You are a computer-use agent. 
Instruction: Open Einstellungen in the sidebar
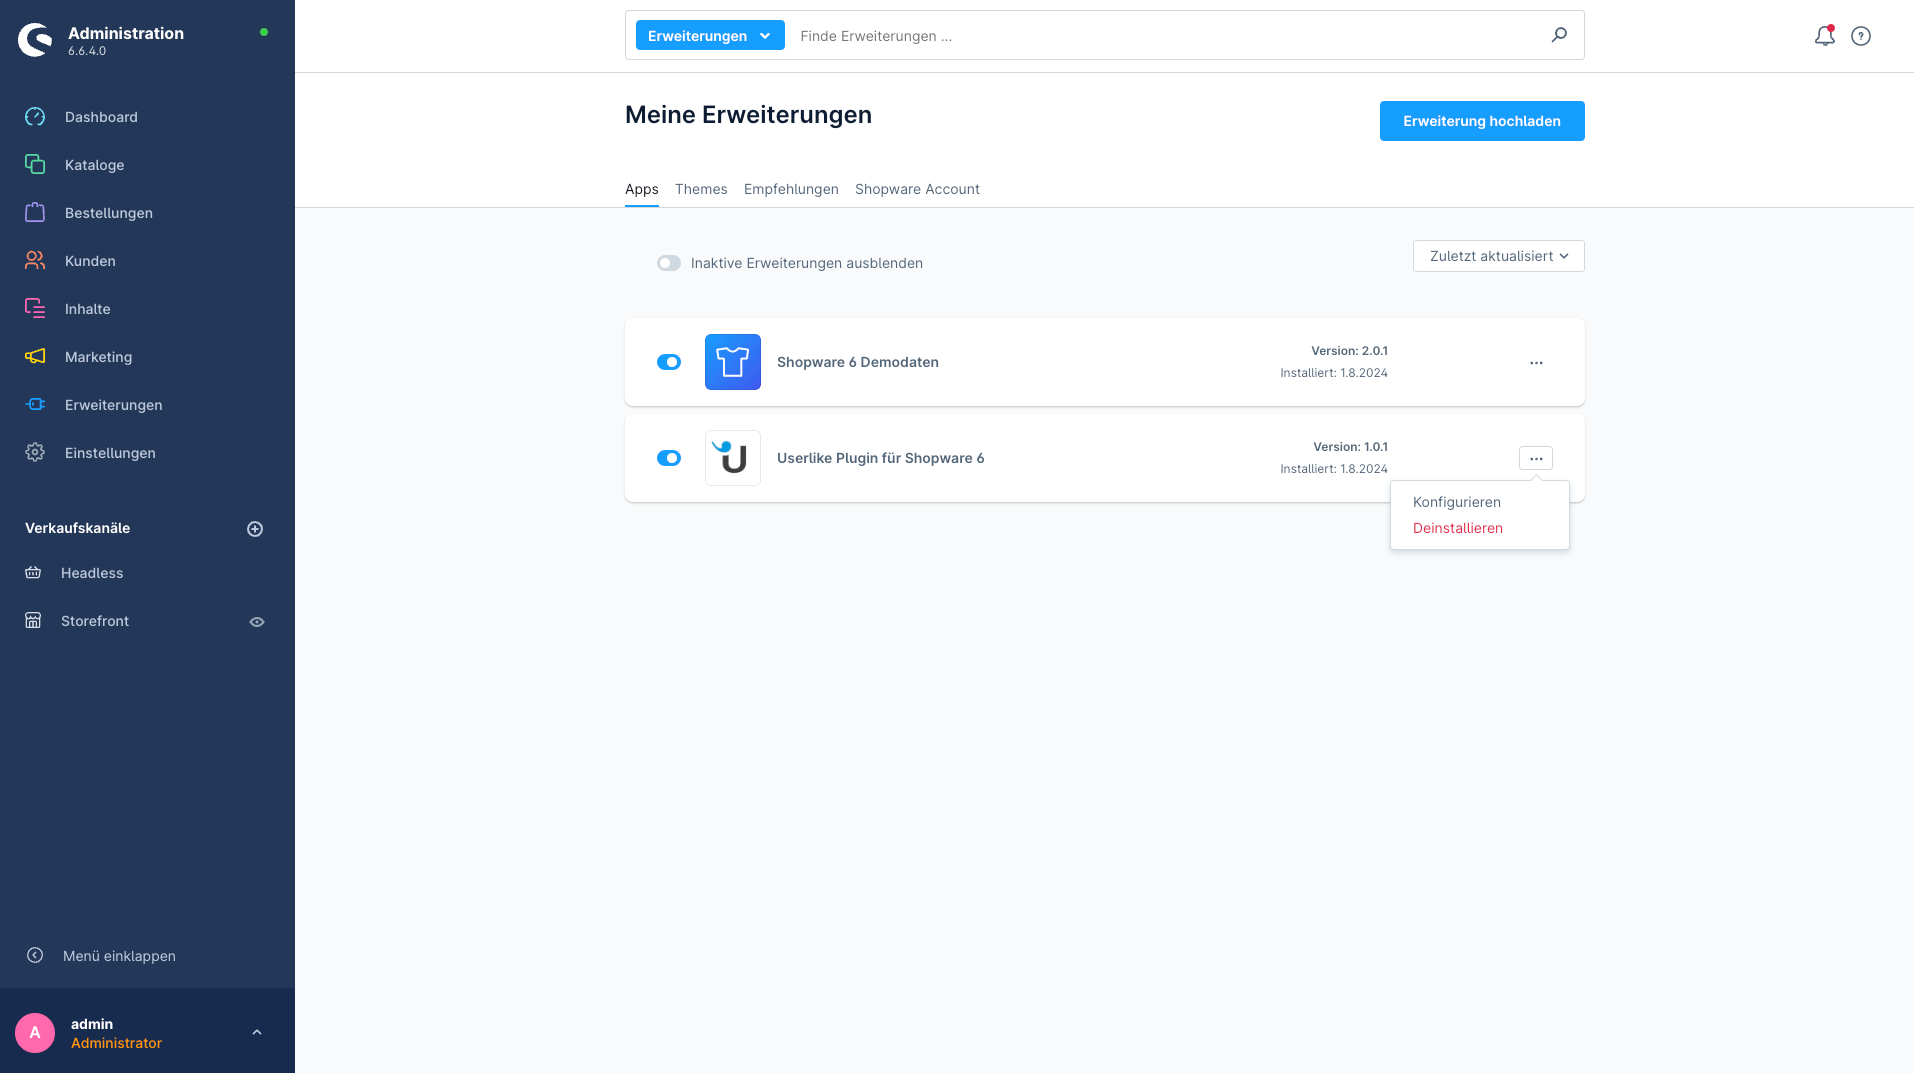tap(110, 453)
